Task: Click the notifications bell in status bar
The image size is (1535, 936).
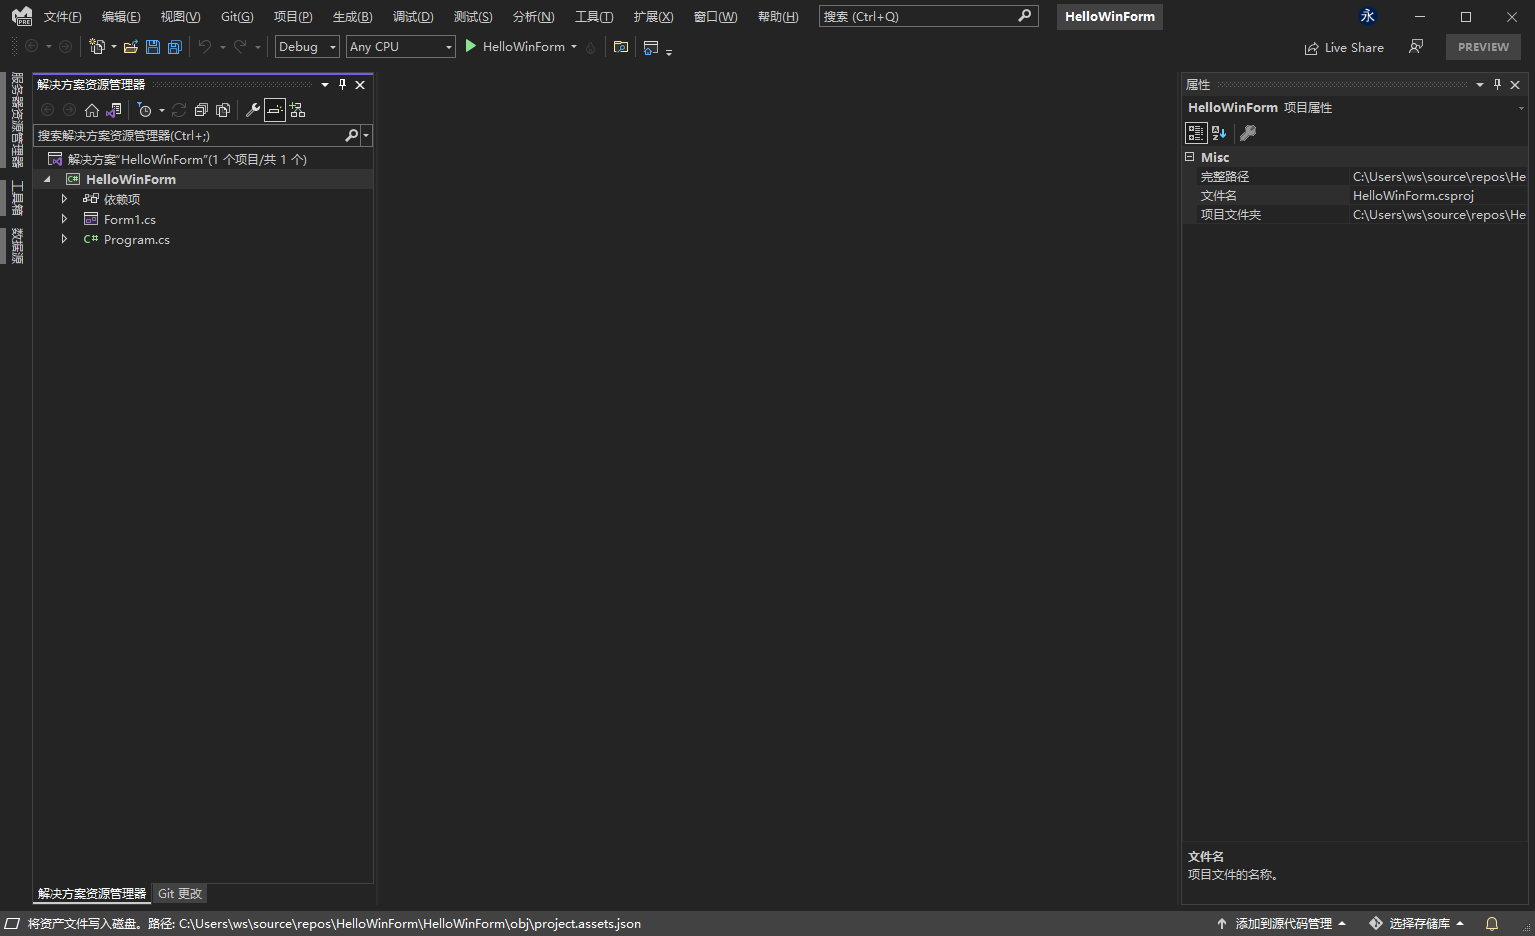Action: click(x=1492, y=924)
